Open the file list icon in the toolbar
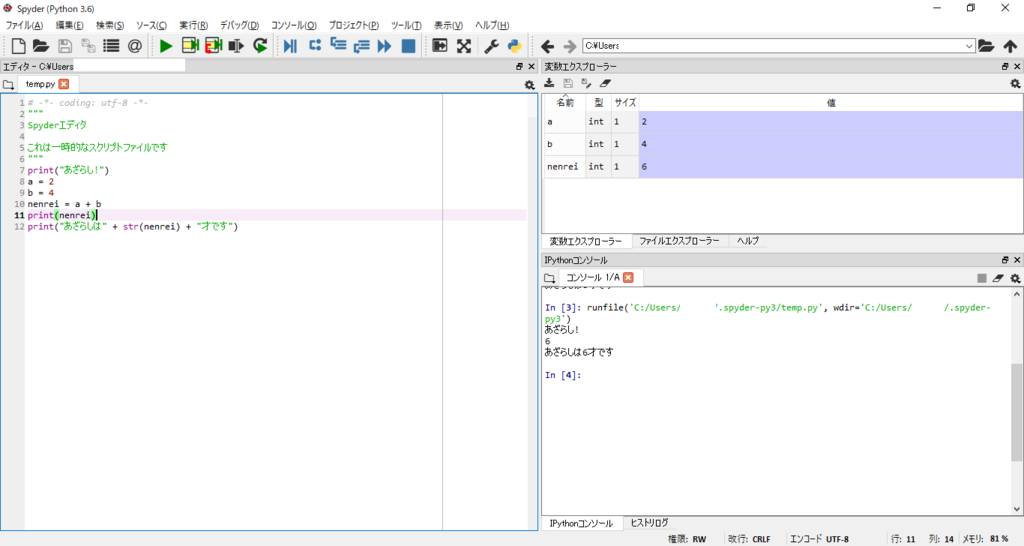 pyautogui.click(x=112, y=46)
